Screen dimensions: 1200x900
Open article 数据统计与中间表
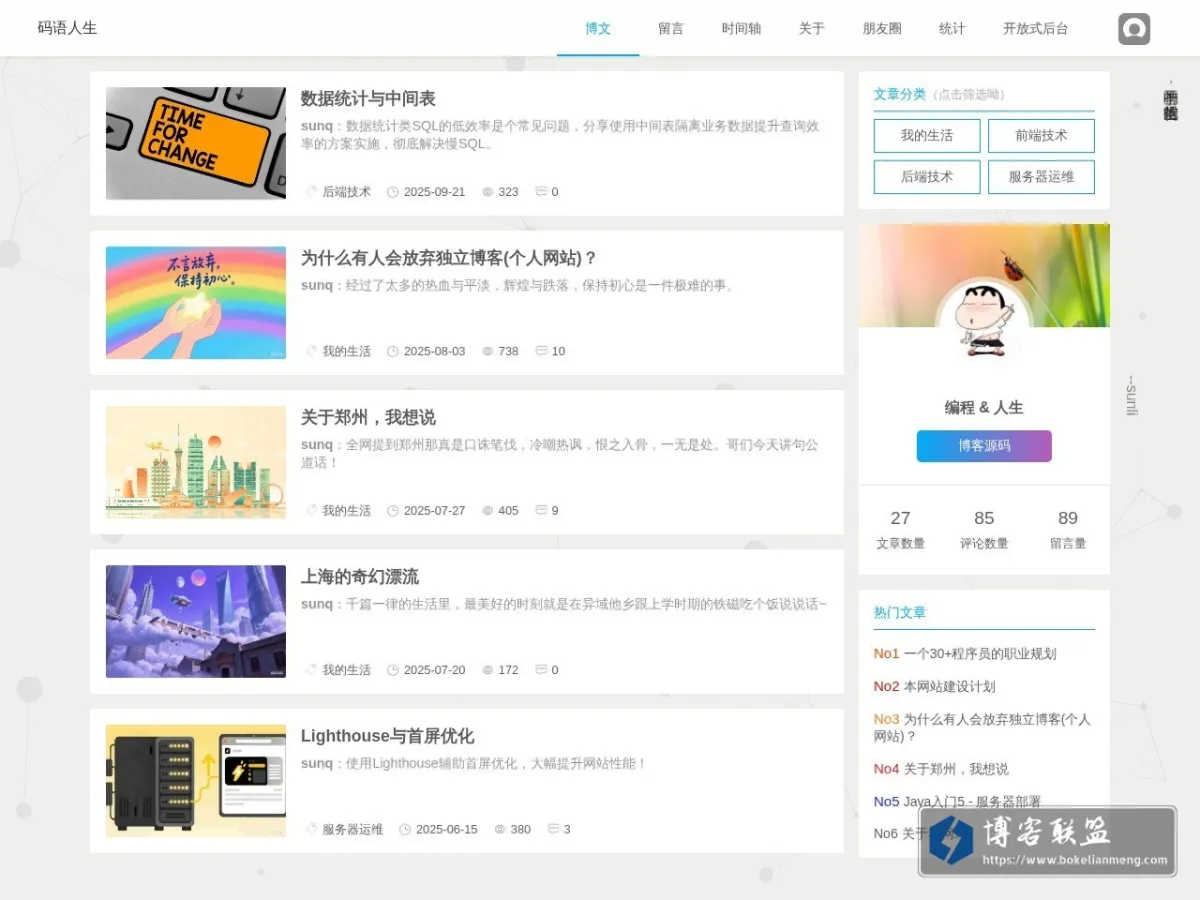[368, 99]
